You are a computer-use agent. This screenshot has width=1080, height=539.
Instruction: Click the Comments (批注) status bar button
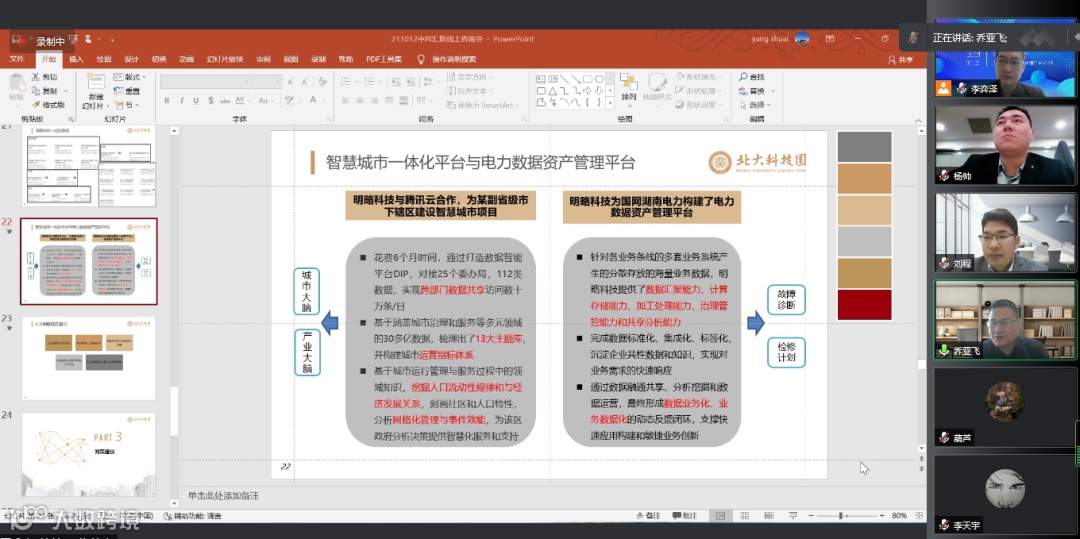(x=686, y=516)
